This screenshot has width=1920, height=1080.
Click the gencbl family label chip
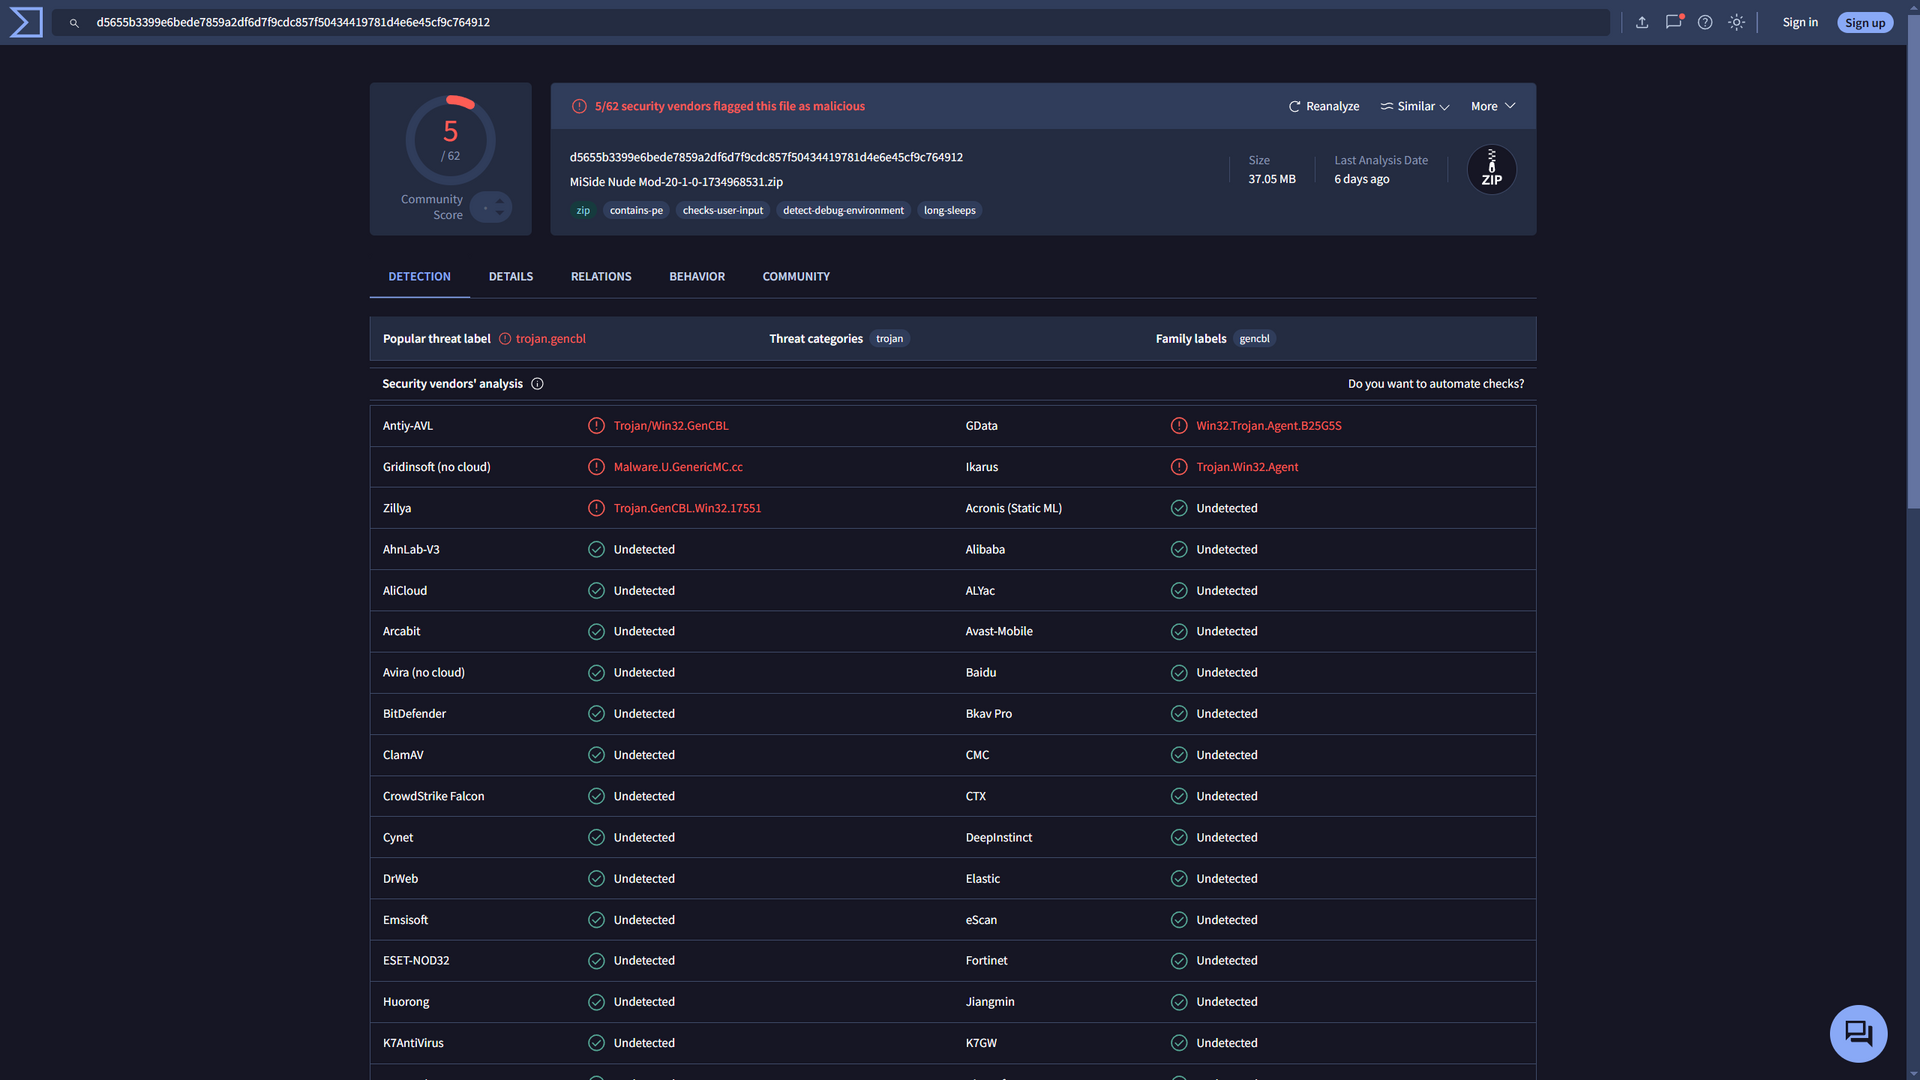pos(1254,339)
